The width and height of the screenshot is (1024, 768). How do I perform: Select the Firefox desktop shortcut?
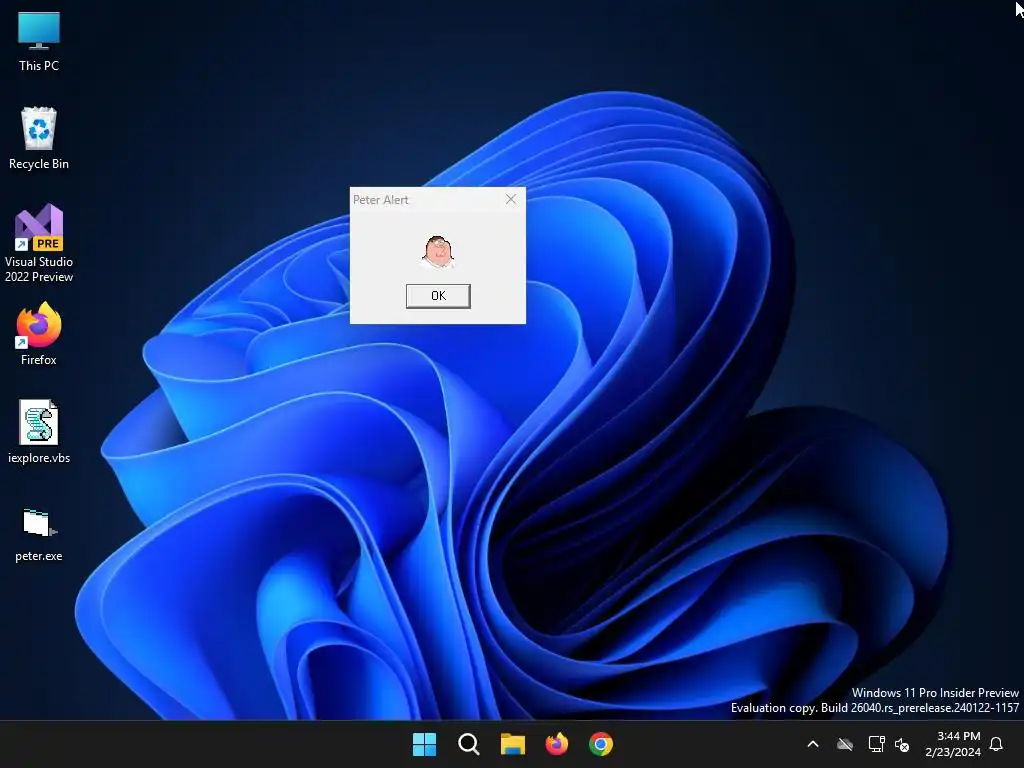click(x=39, y=334)
